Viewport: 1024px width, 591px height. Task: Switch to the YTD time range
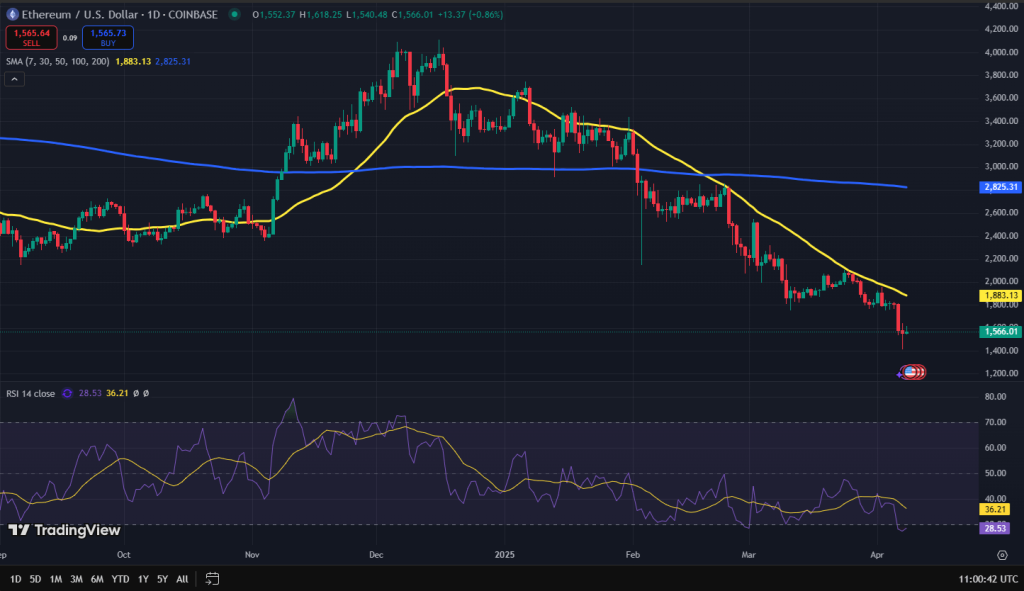pos(120,579)
